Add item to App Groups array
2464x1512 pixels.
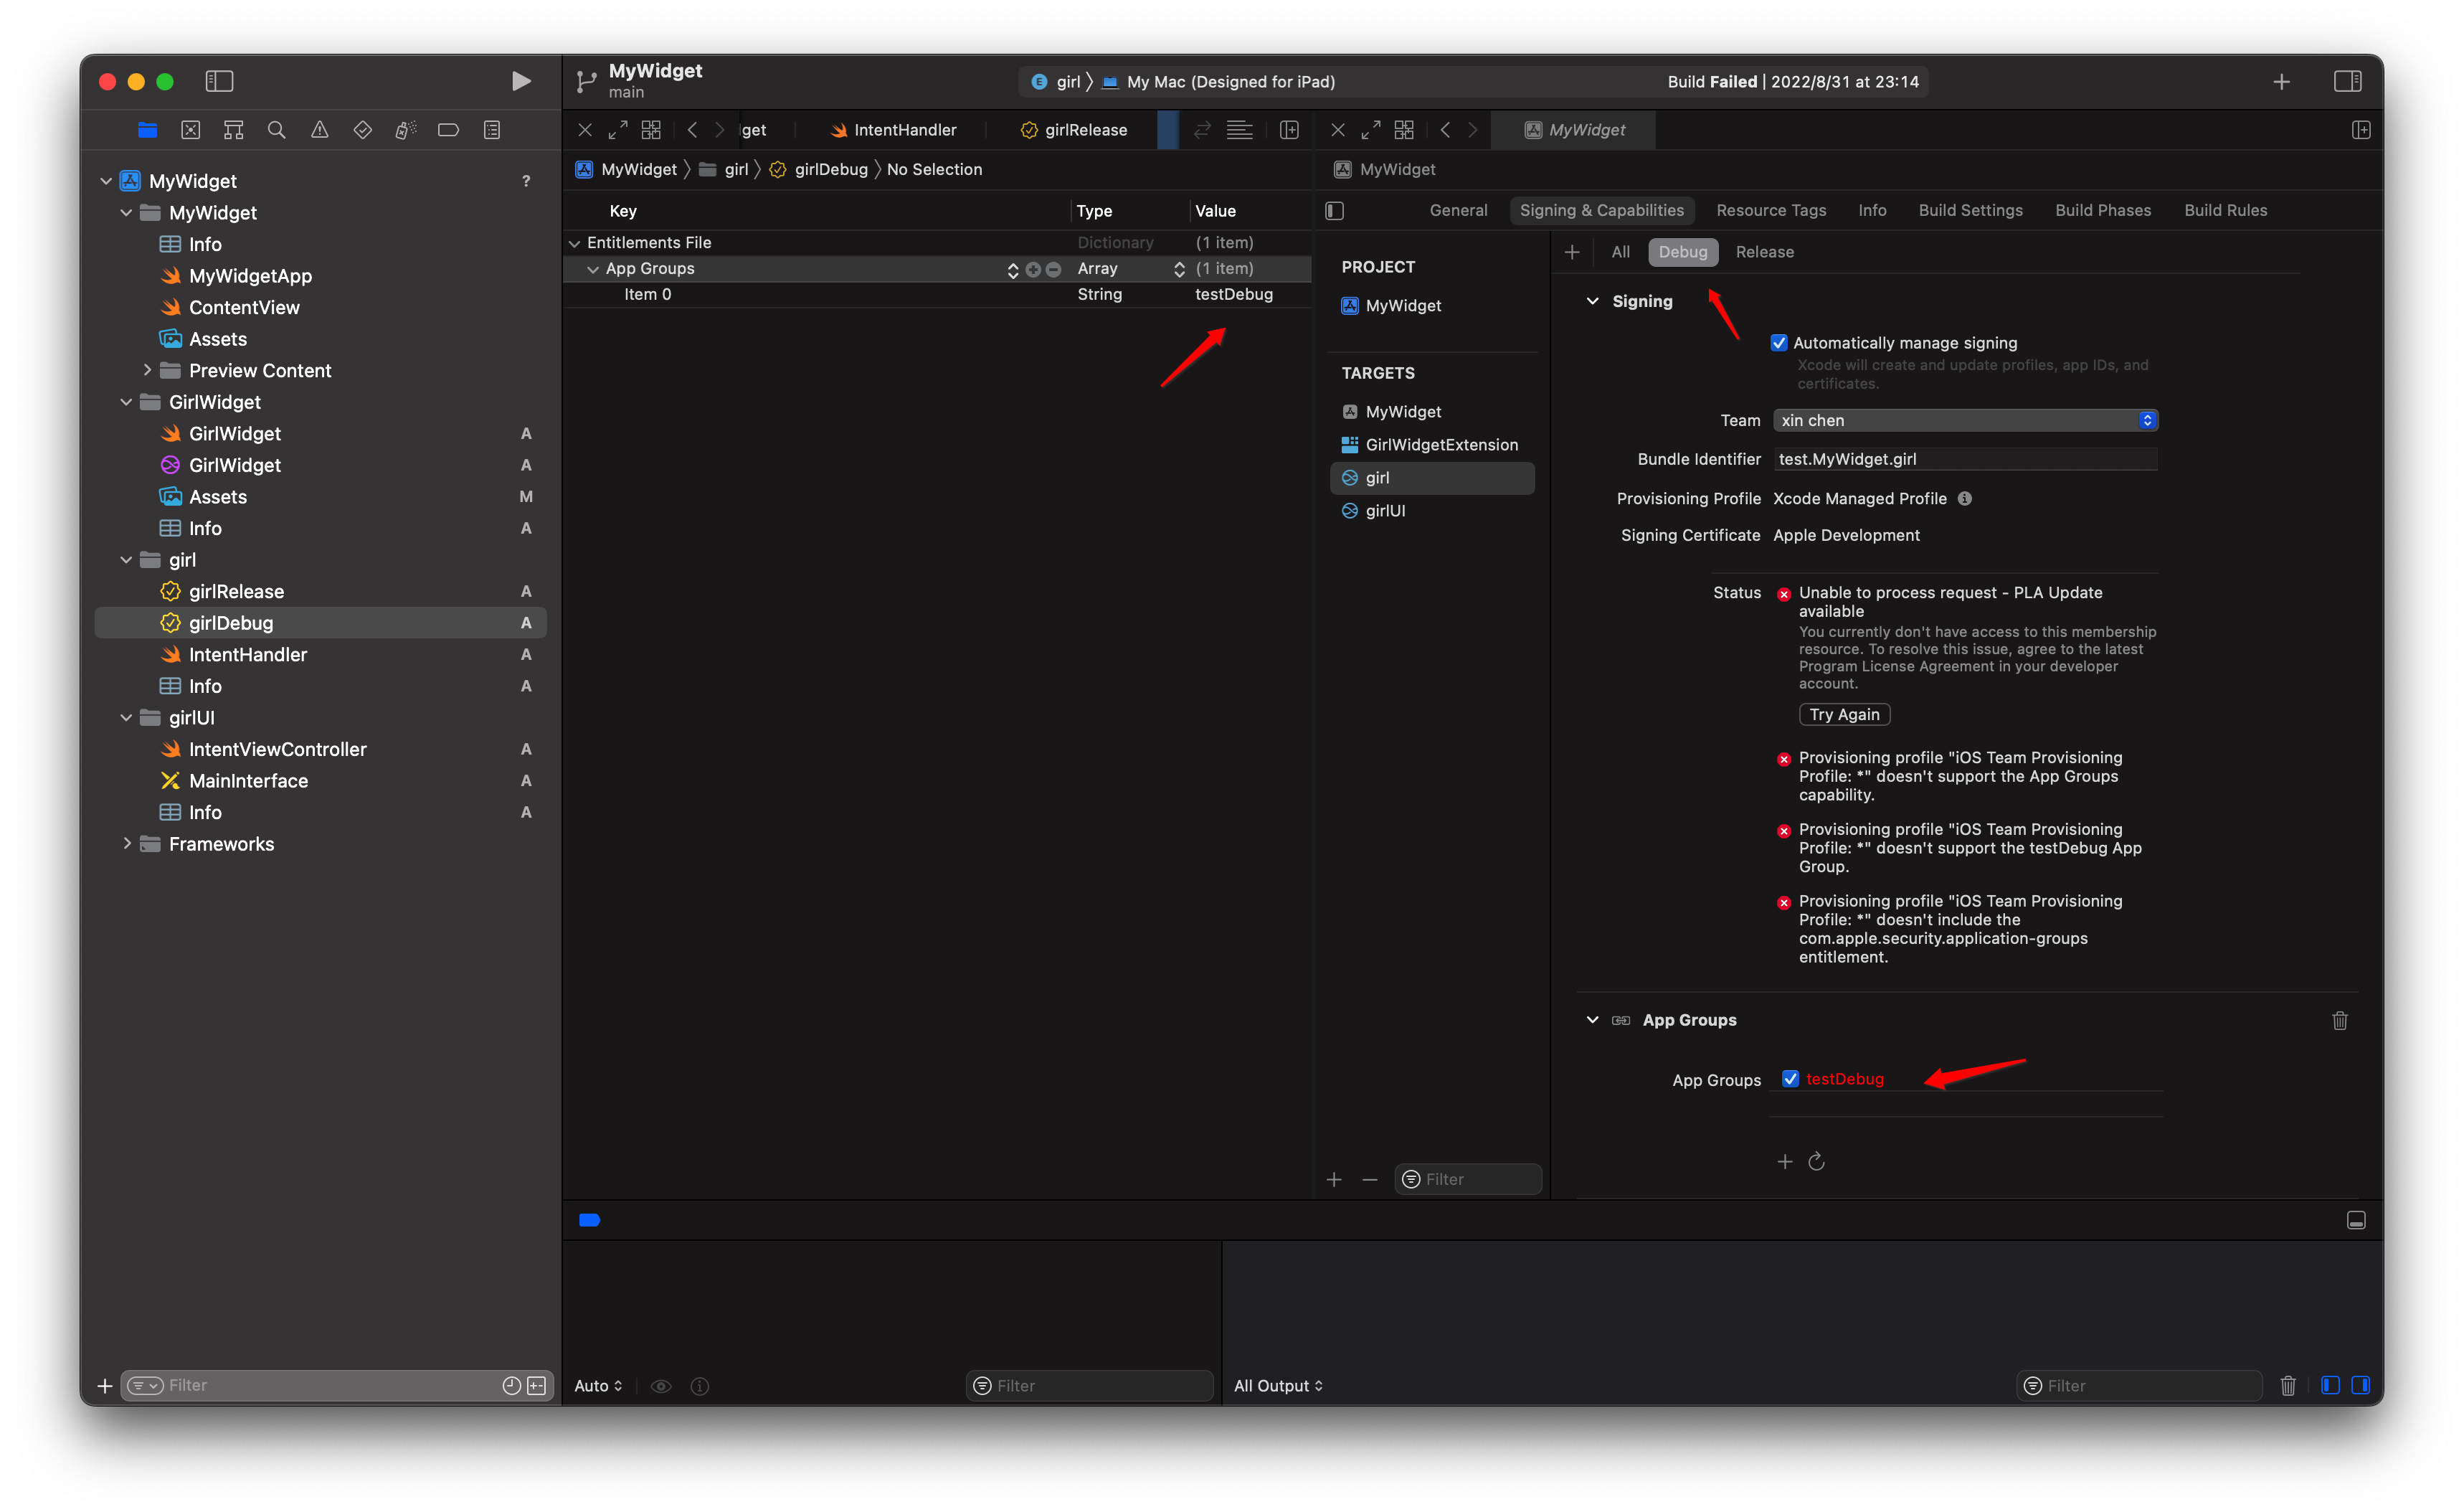click(1033, 269)
